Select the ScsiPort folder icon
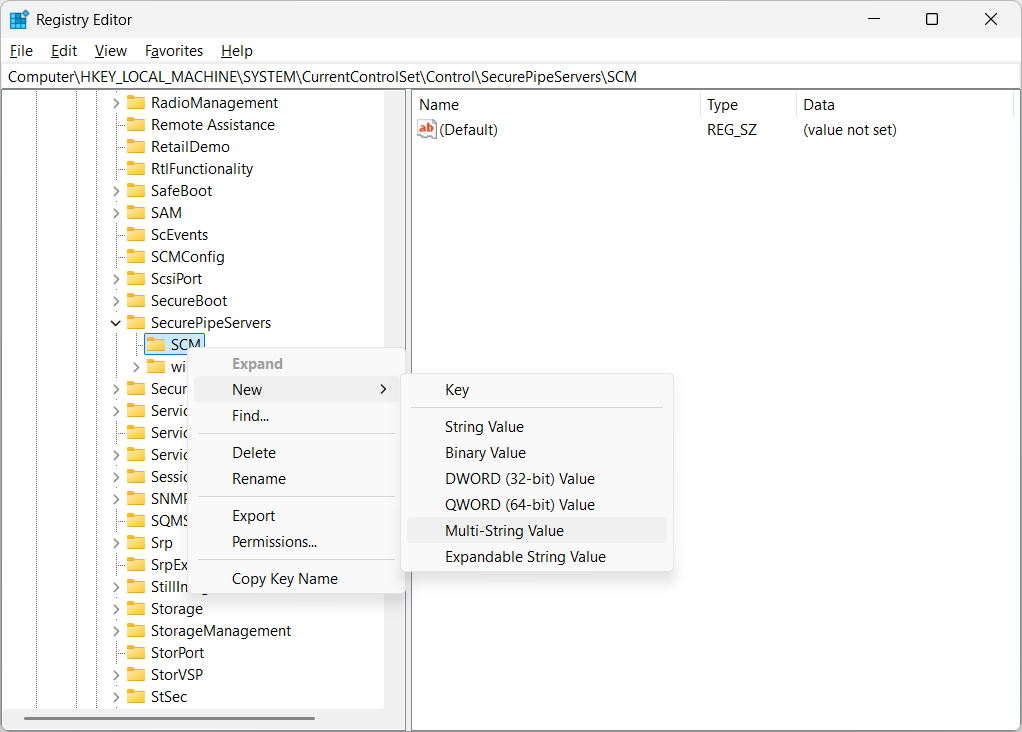This screenshot has width=1022, height=732. (x=136, y=279)
